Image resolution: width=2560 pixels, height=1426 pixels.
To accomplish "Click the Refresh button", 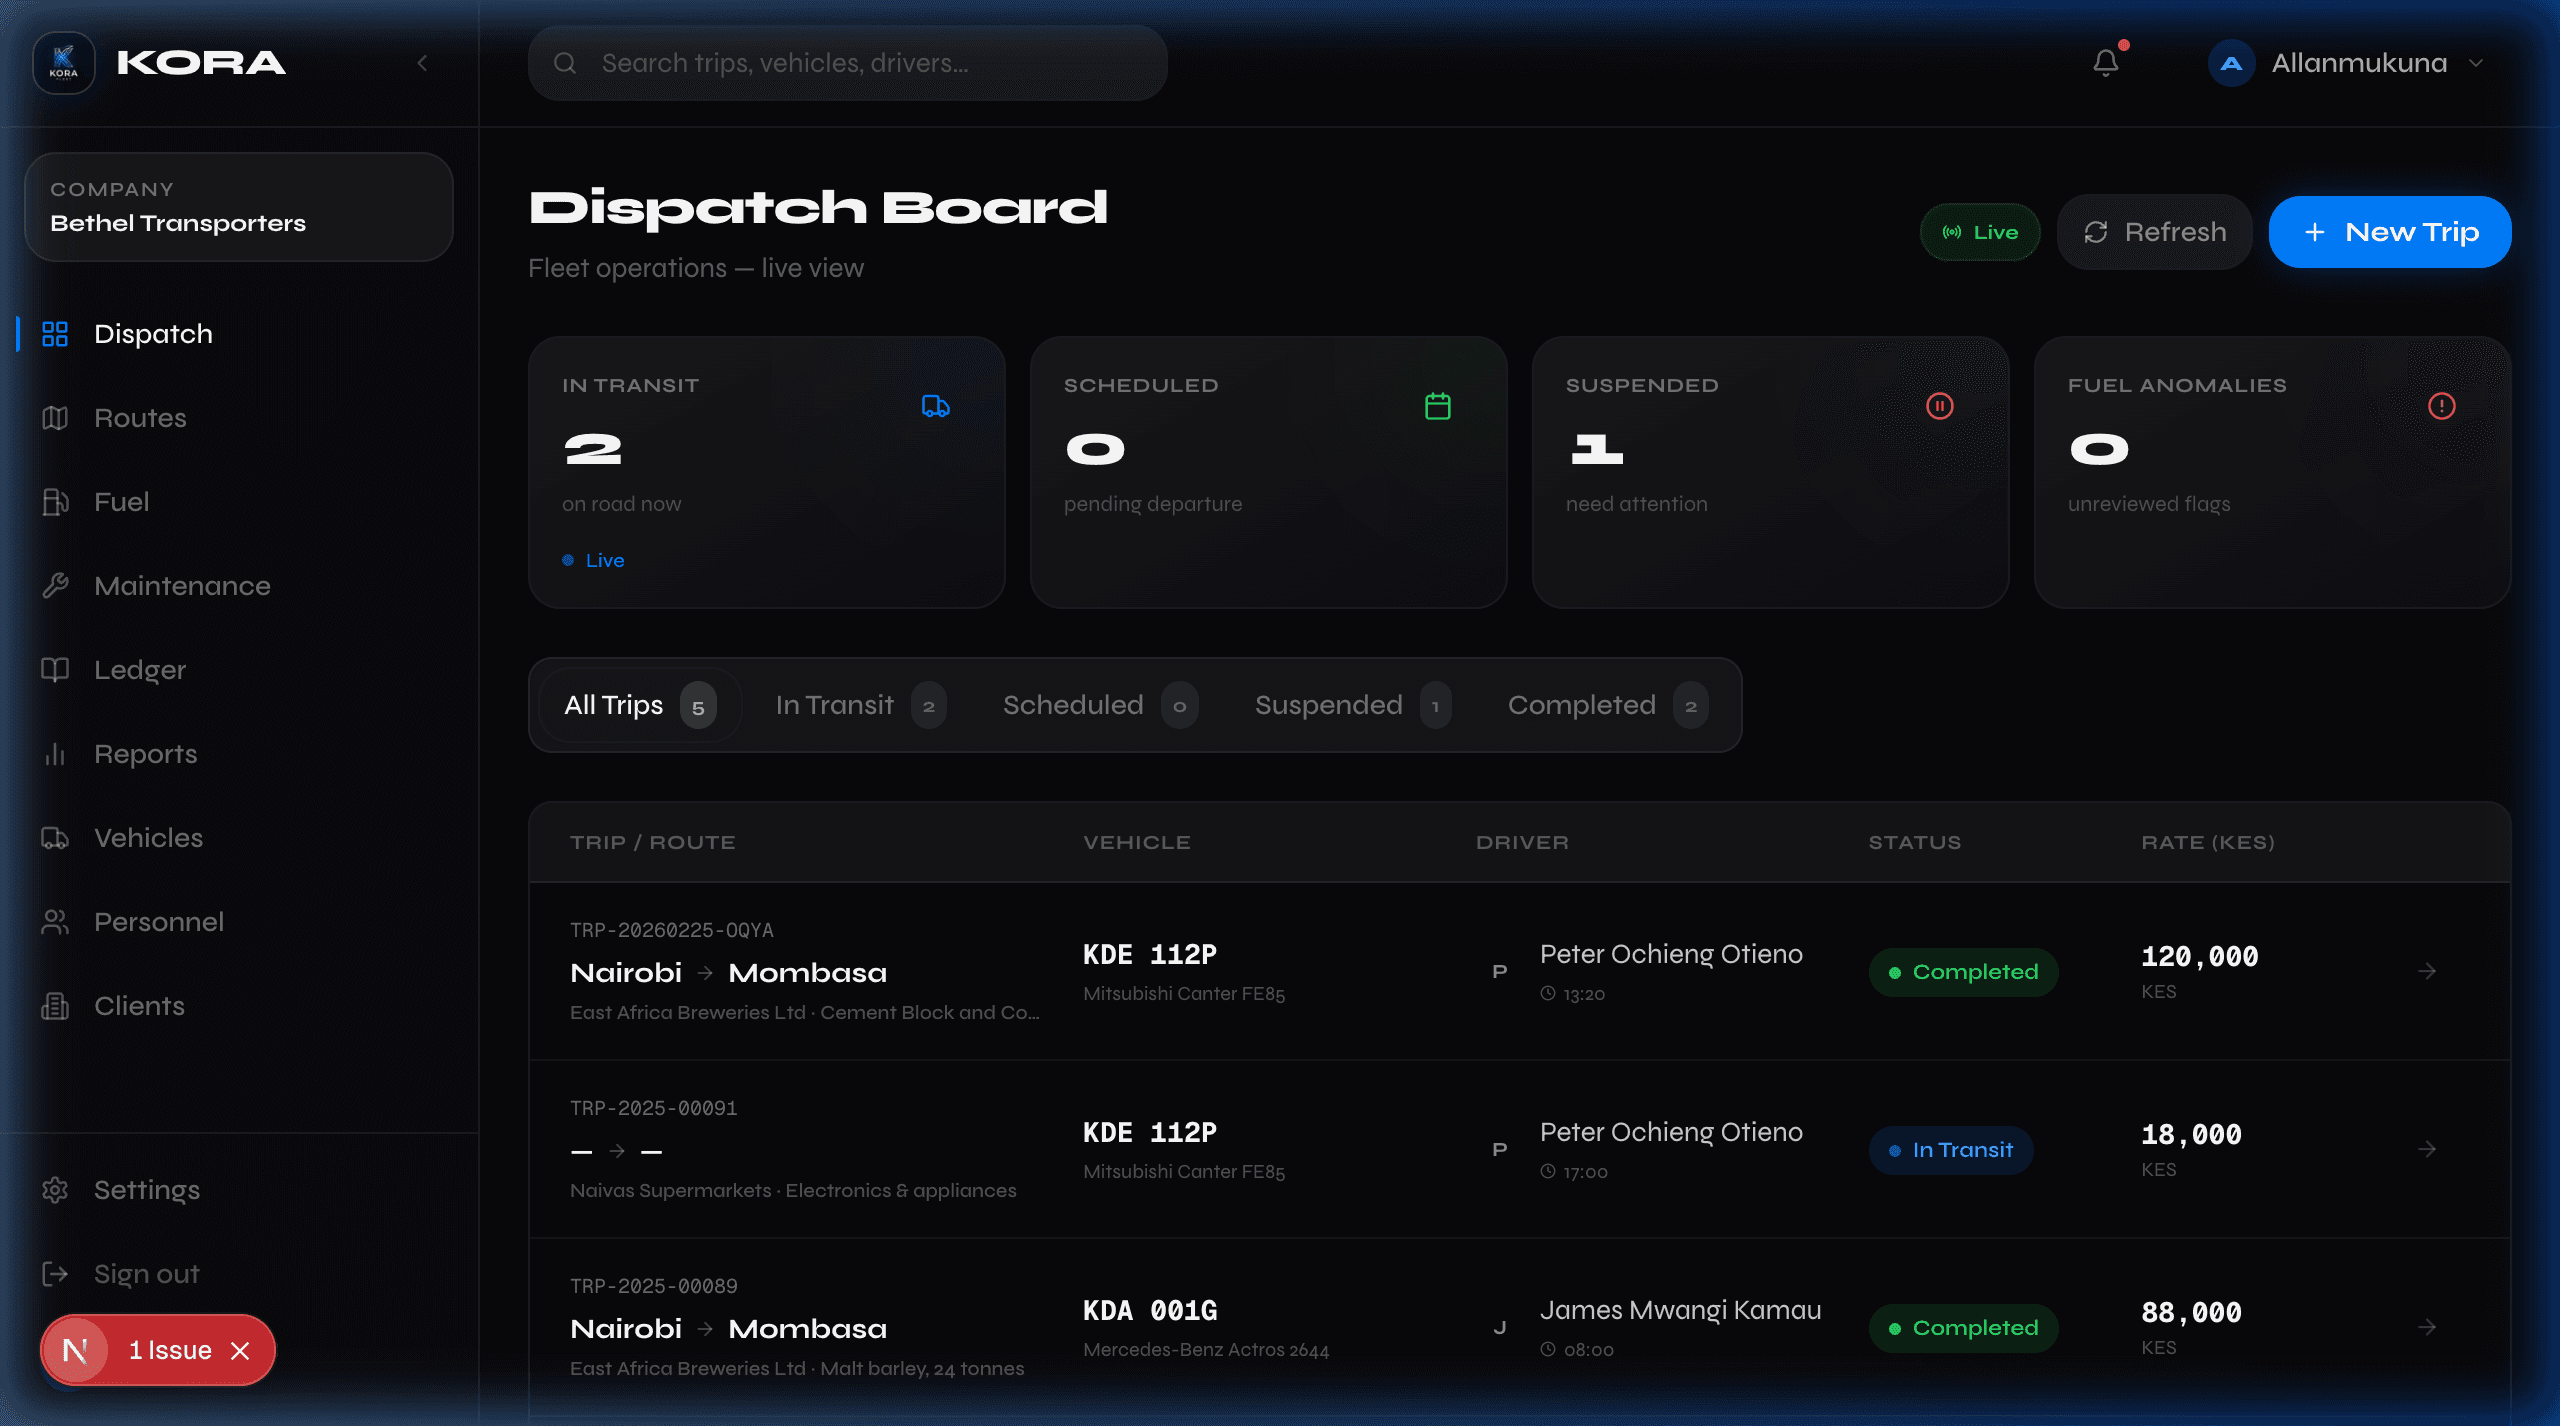I will (x=2154, y=232).
